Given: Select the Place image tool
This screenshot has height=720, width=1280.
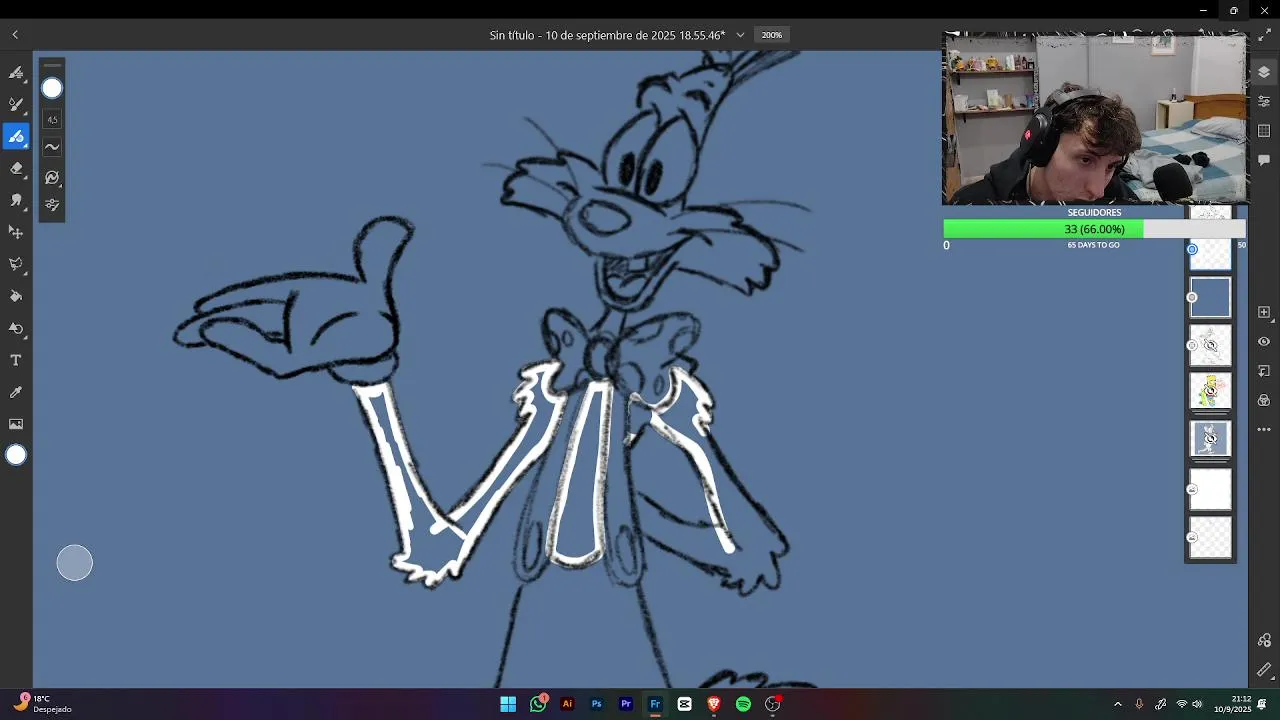Looking at the screenshot, I should pos(16,424).
